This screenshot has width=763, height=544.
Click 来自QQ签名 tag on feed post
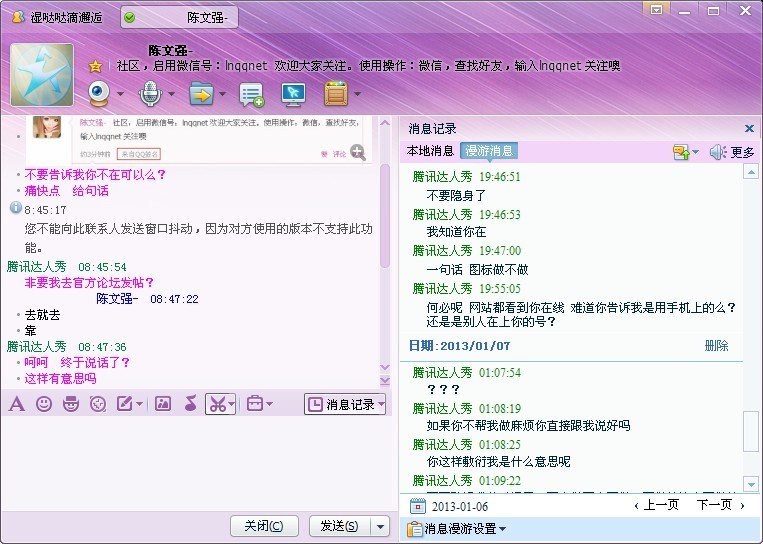point(139,154)
